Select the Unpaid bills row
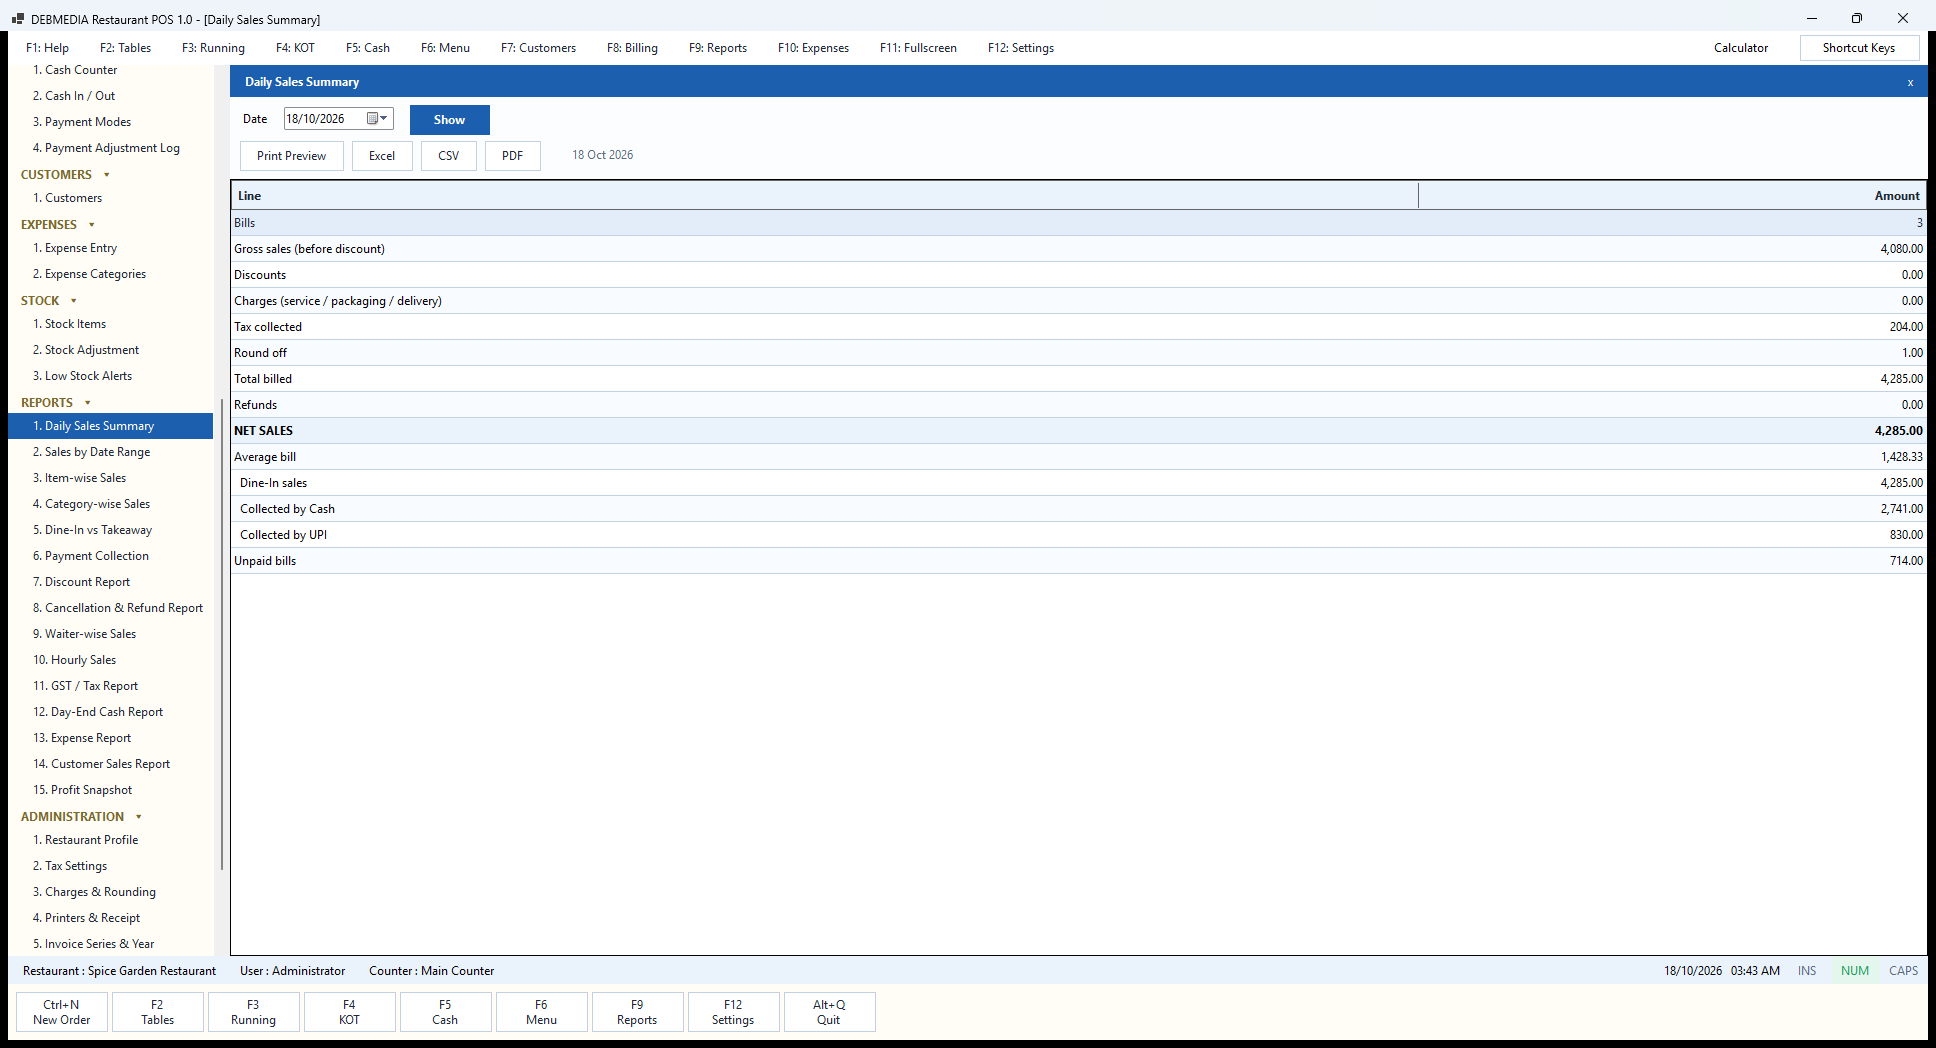The image size is (1936, 1048). click(1078, 561)
